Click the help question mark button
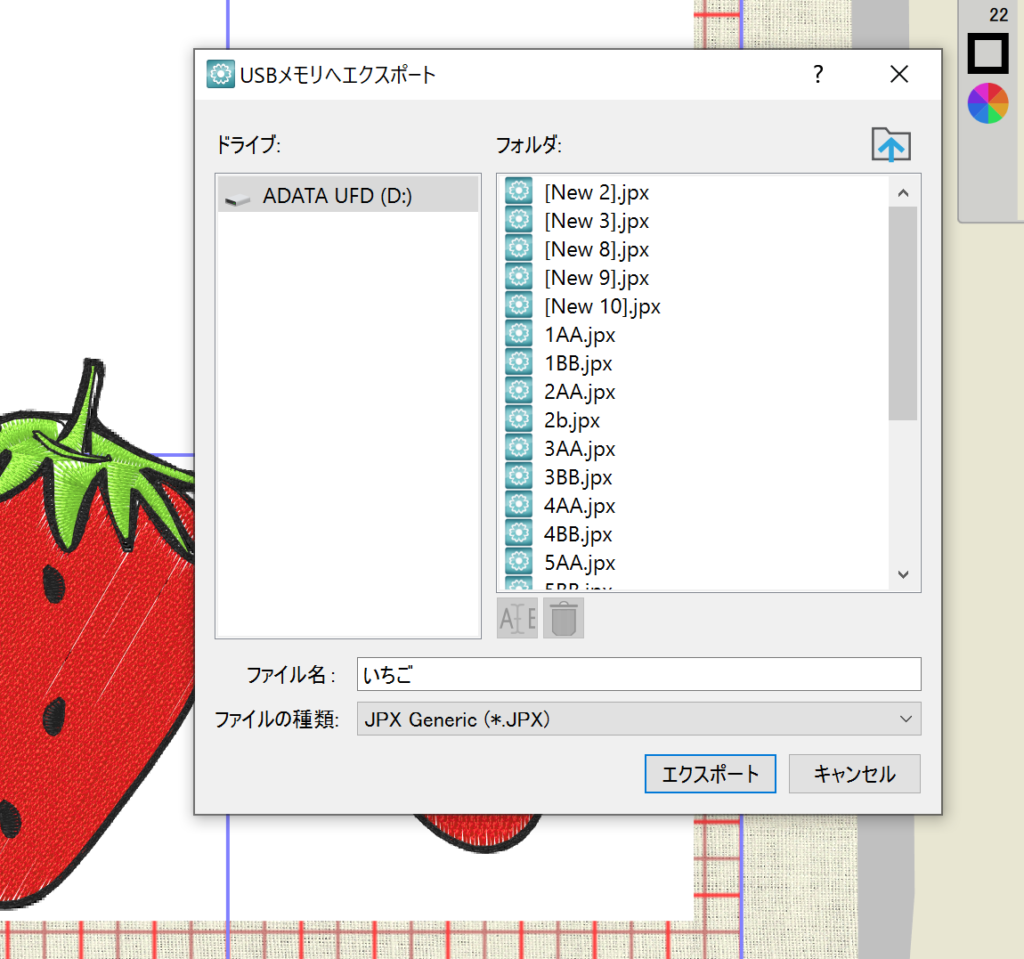Image resolution: width=1024 pixels, height=959 pixels. 818,74
